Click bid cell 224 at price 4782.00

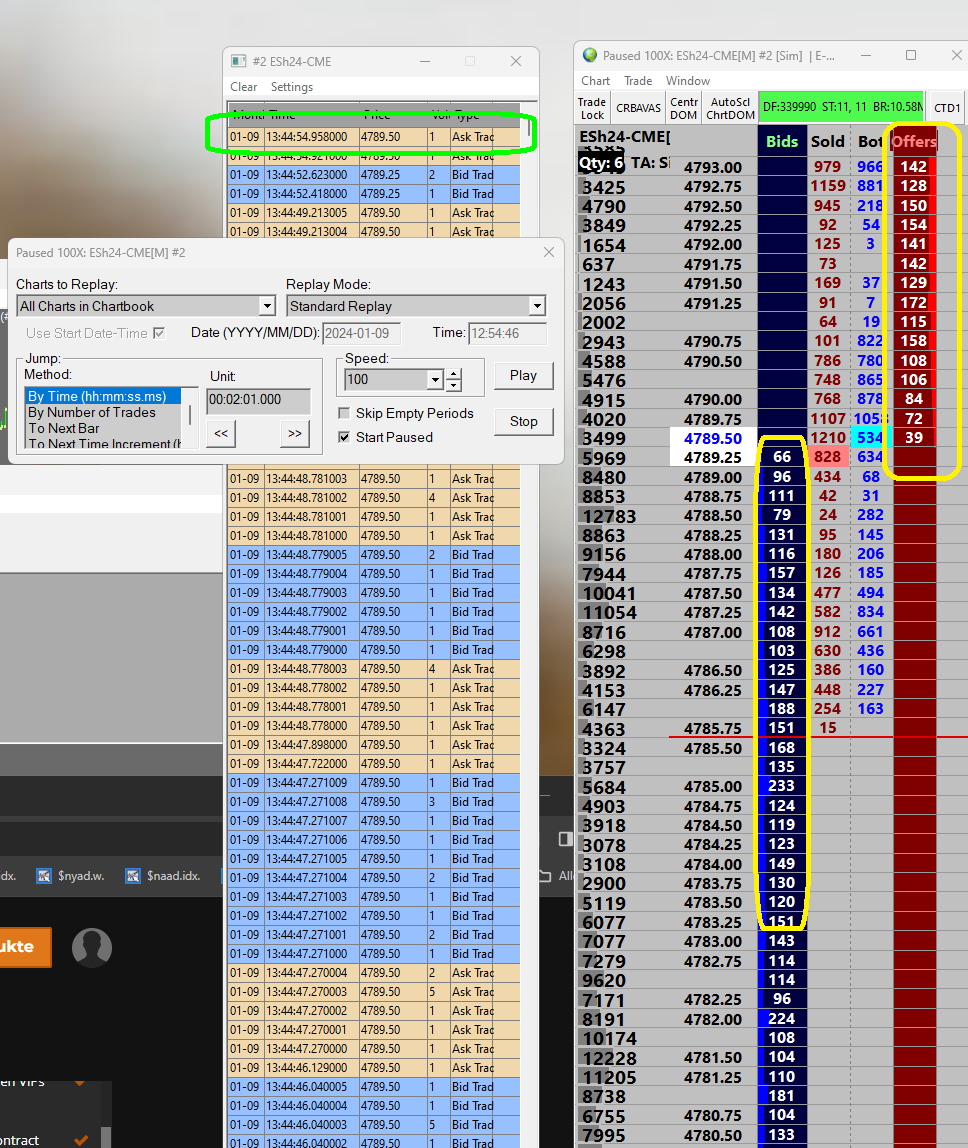click(x=782, y=1018)
